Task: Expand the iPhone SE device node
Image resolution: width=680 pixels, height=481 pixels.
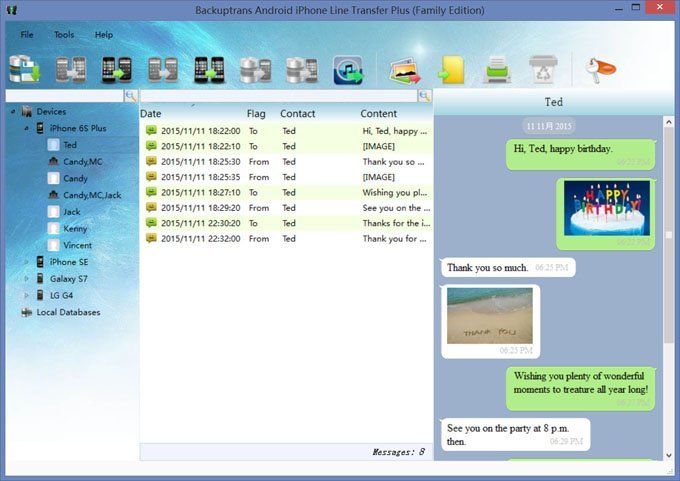Action: point(27,261)
